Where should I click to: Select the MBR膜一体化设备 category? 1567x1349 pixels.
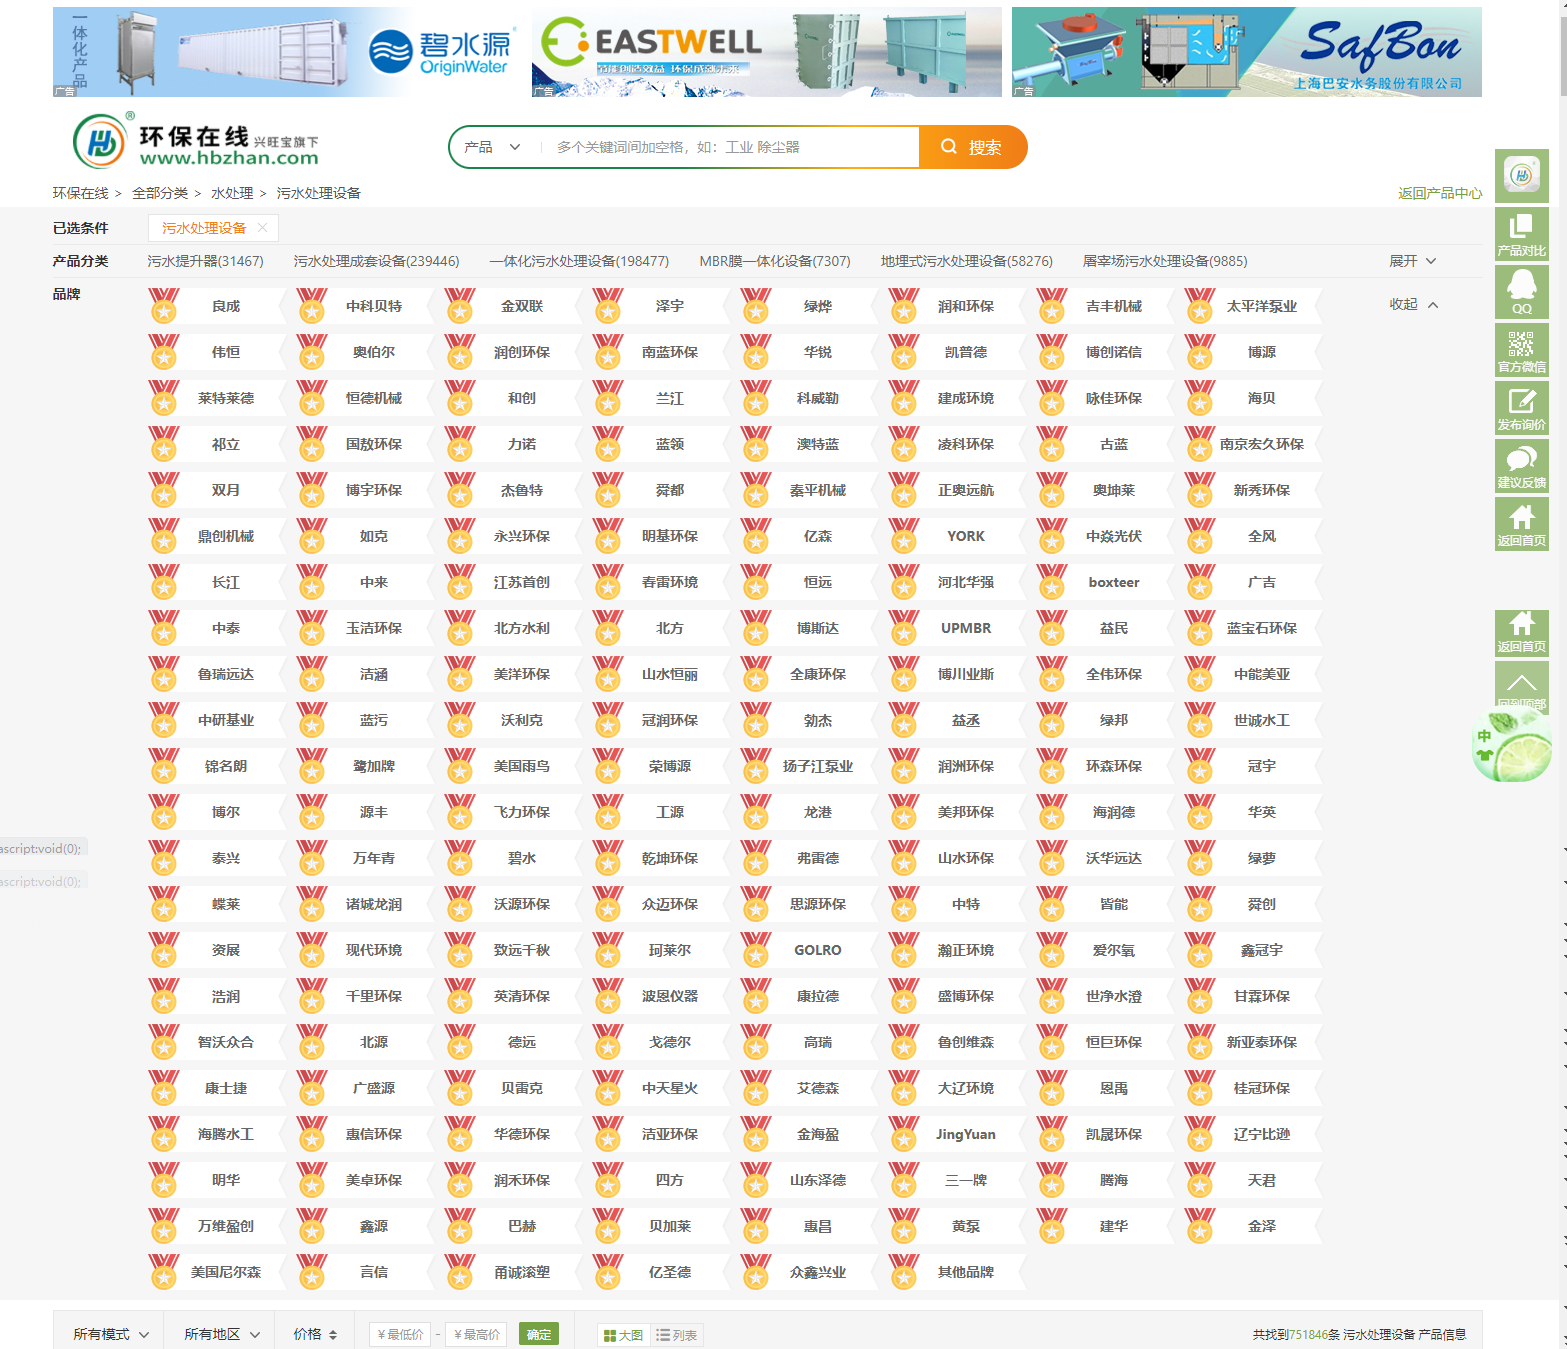[774, 261]
